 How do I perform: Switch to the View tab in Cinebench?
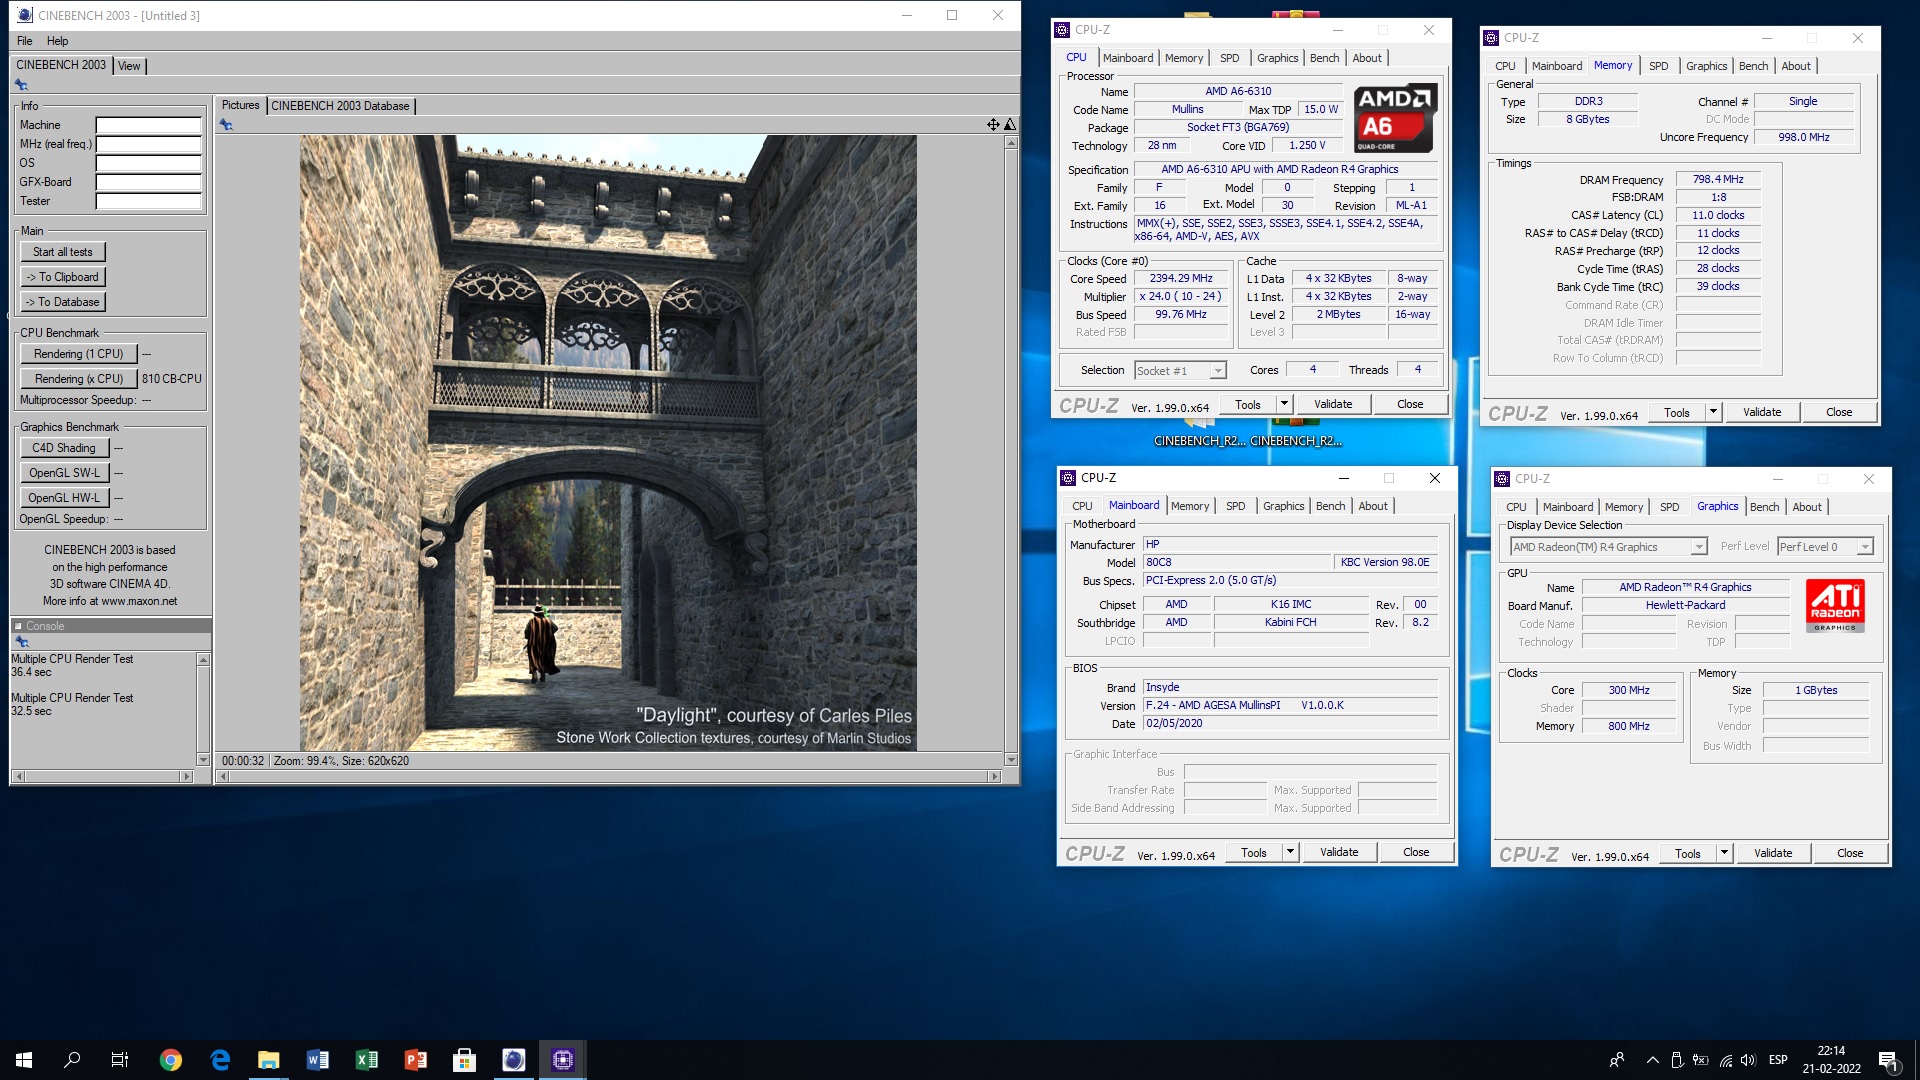click(x=129, y=66)
